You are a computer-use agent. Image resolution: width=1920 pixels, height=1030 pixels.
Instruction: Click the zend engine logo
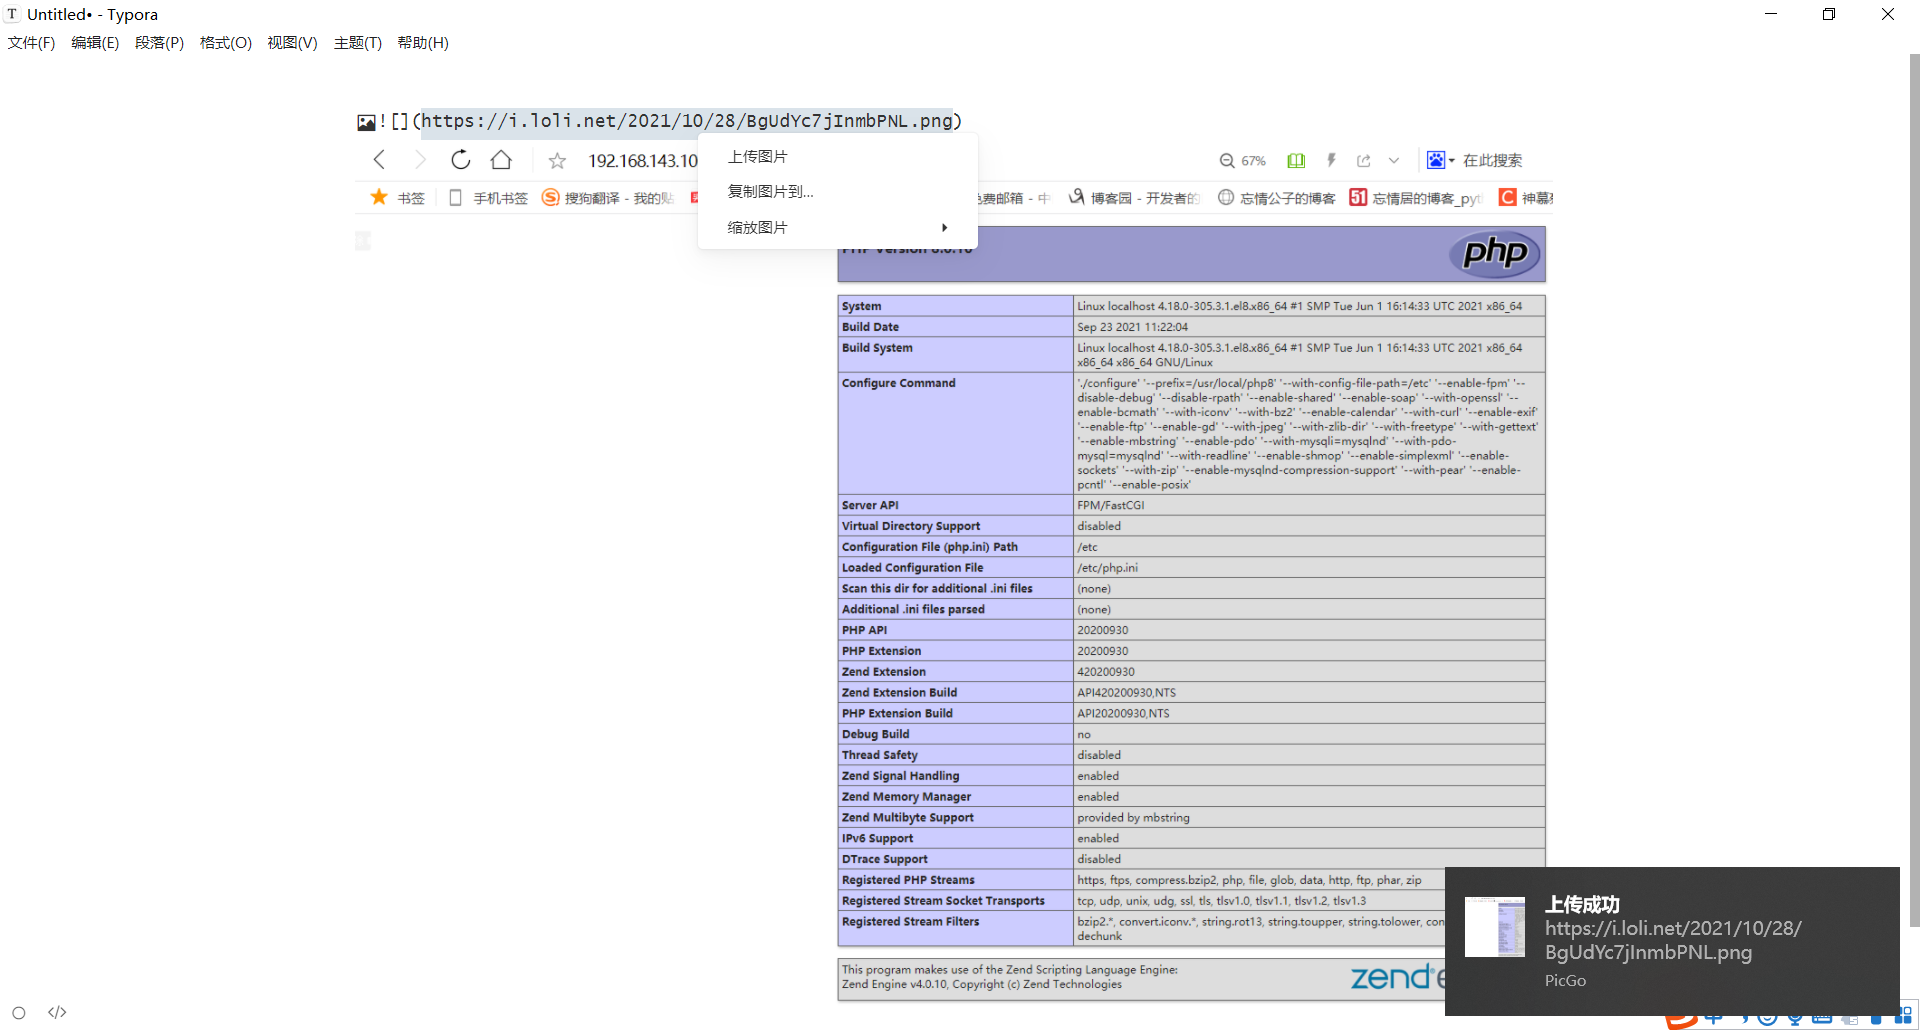point(1398,977)
